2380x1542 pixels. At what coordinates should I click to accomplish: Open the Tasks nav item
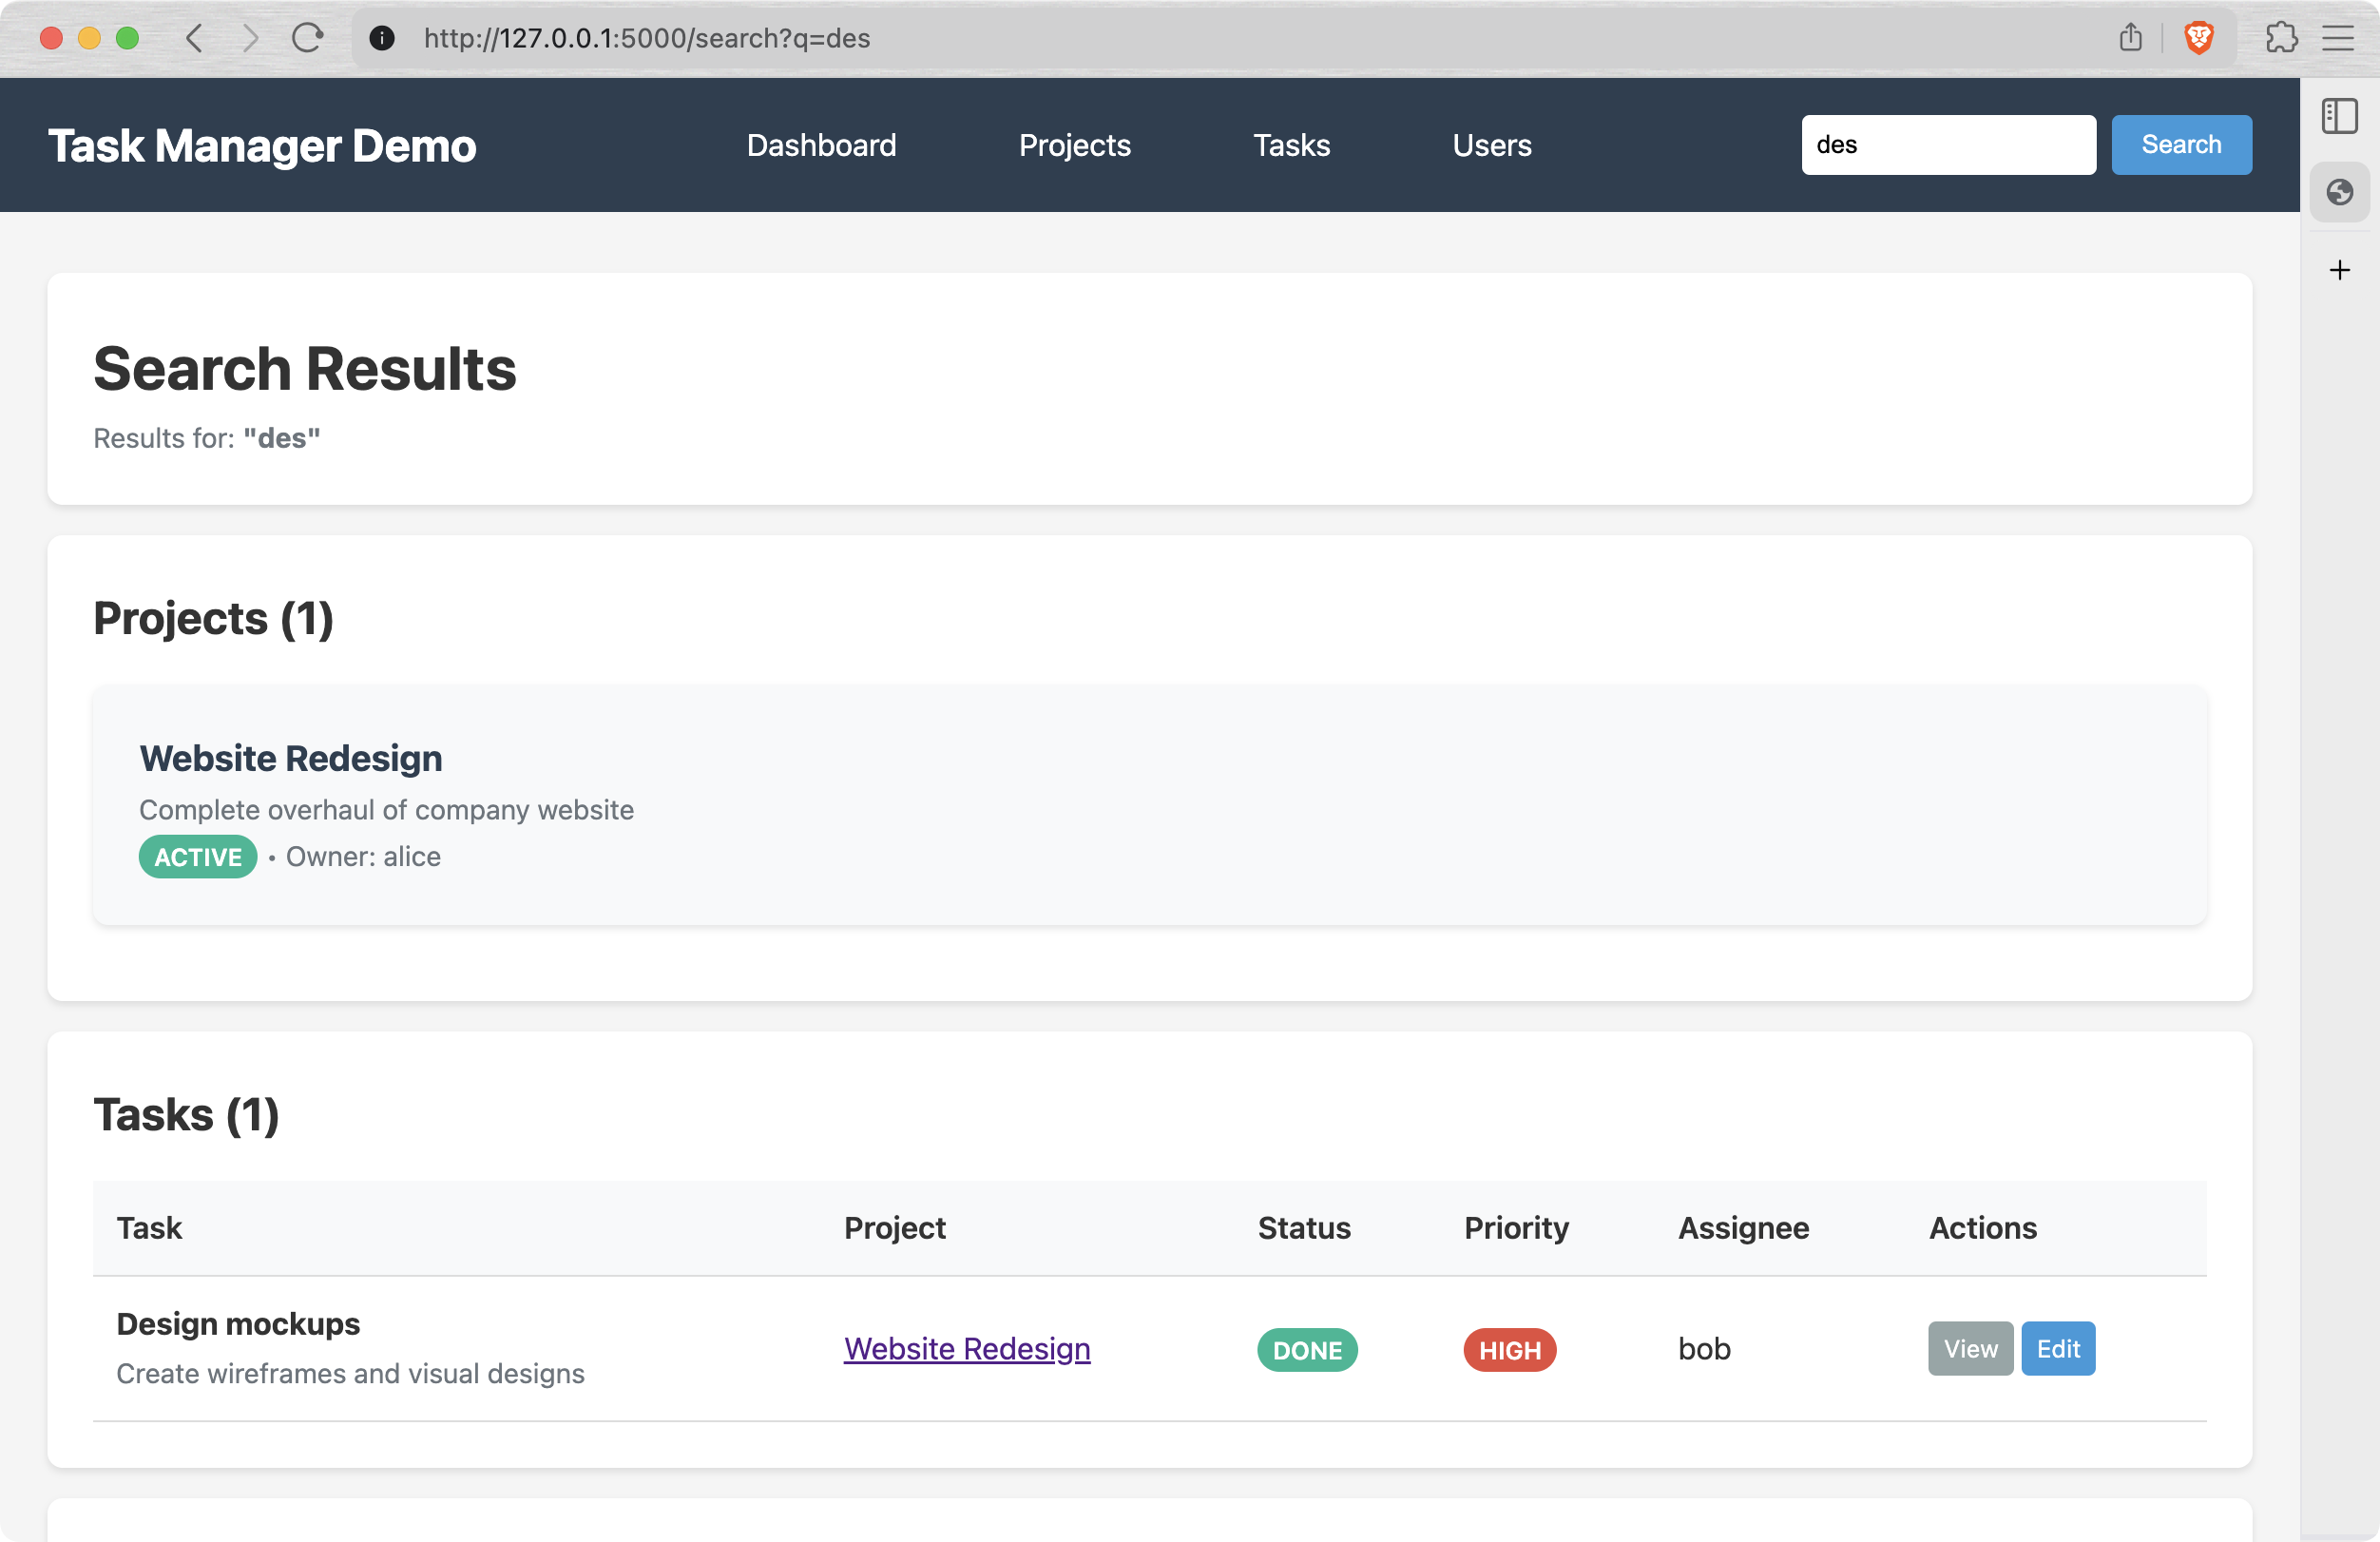click(x=1291, y=145)
